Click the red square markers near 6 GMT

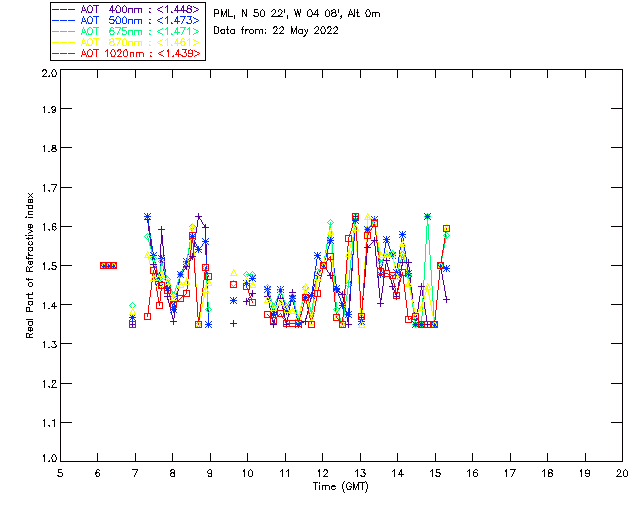[x=109, y=266]
